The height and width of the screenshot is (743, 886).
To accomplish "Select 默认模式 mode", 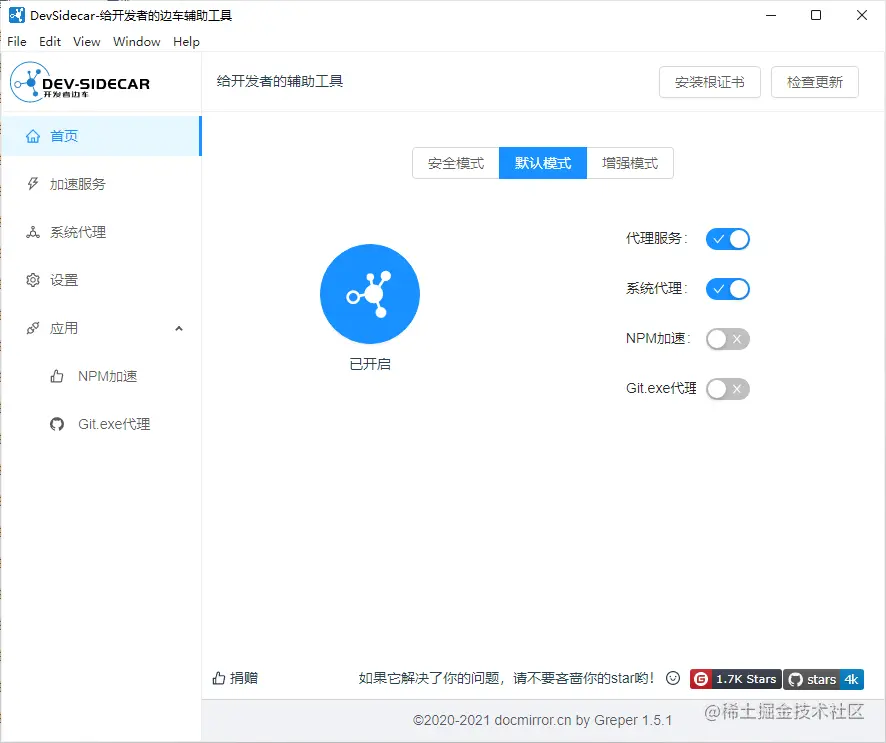I will click(543, 163).
